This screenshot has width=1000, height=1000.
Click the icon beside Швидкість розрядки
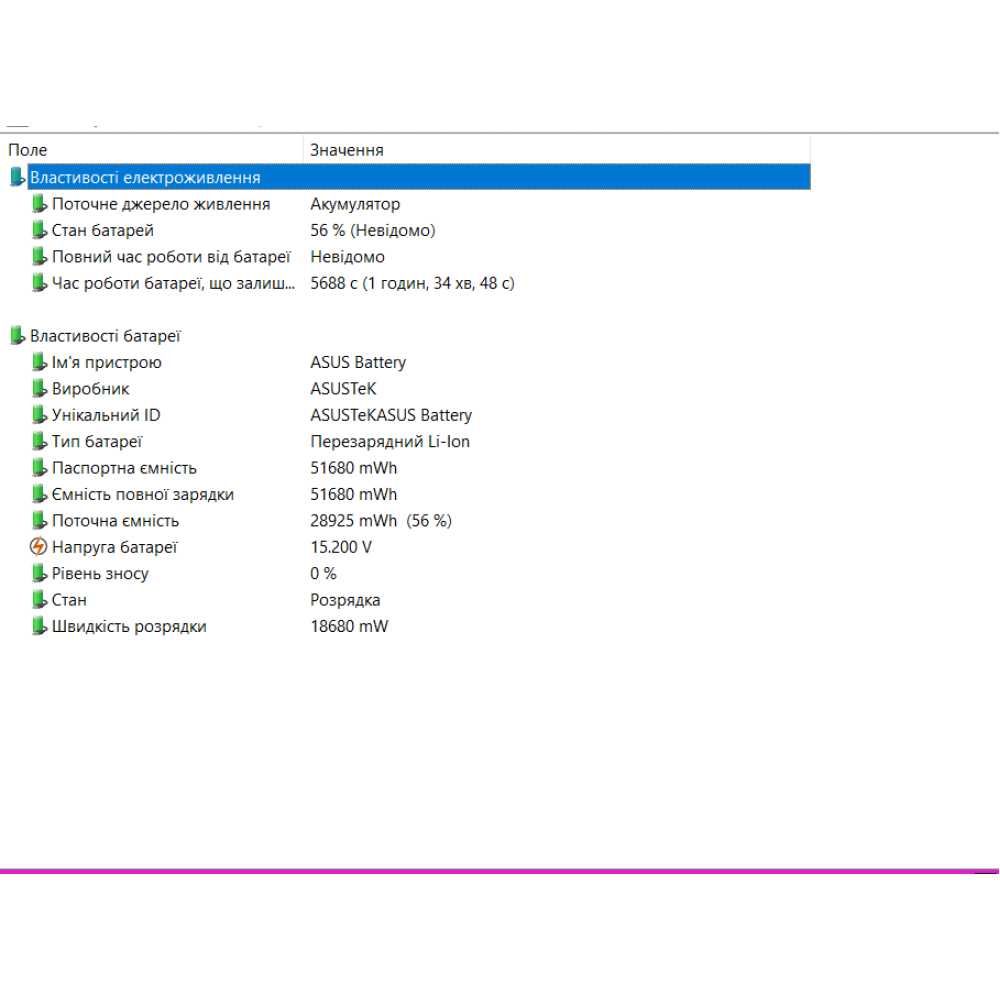point(39,626)
